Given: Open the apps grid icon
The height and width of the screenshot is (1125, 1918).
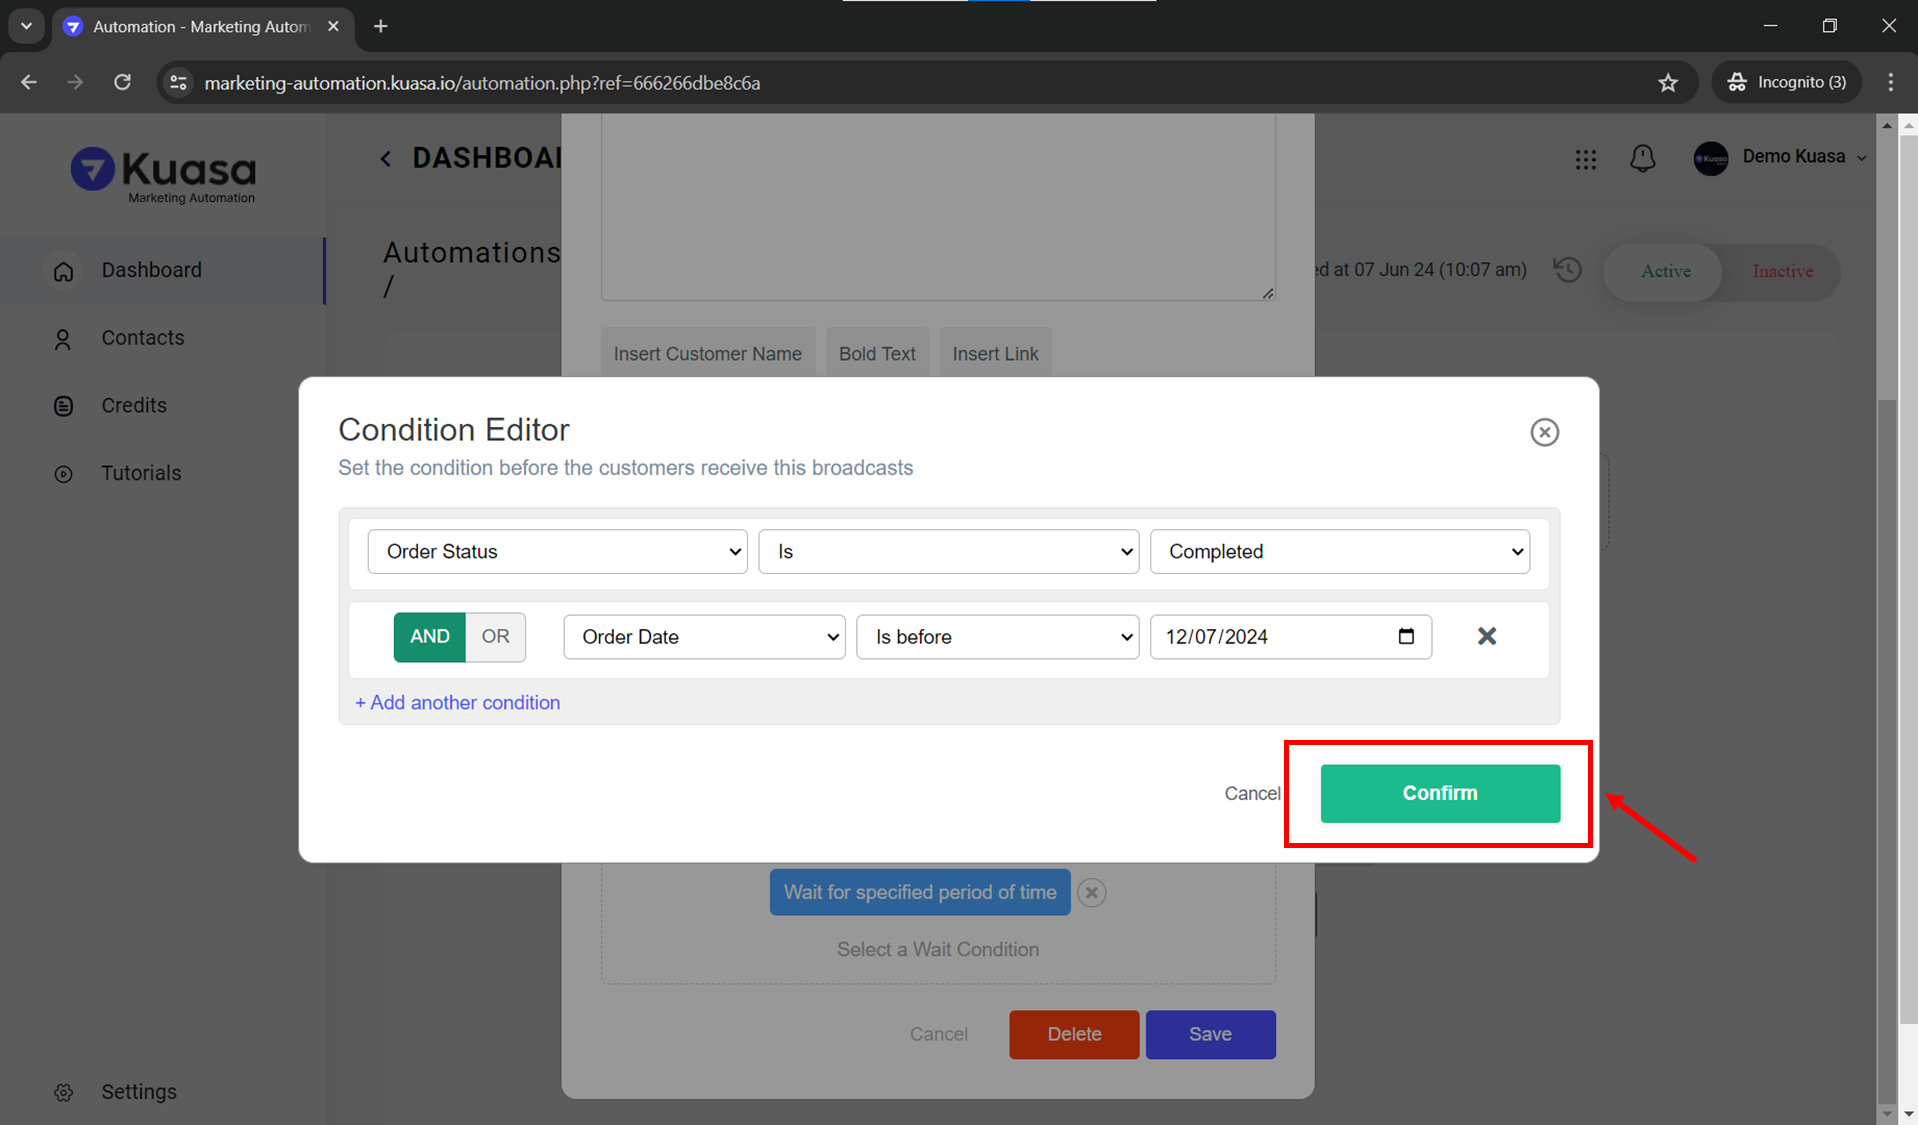Looking at the screenshot, I should click(x=1585, y=159).
